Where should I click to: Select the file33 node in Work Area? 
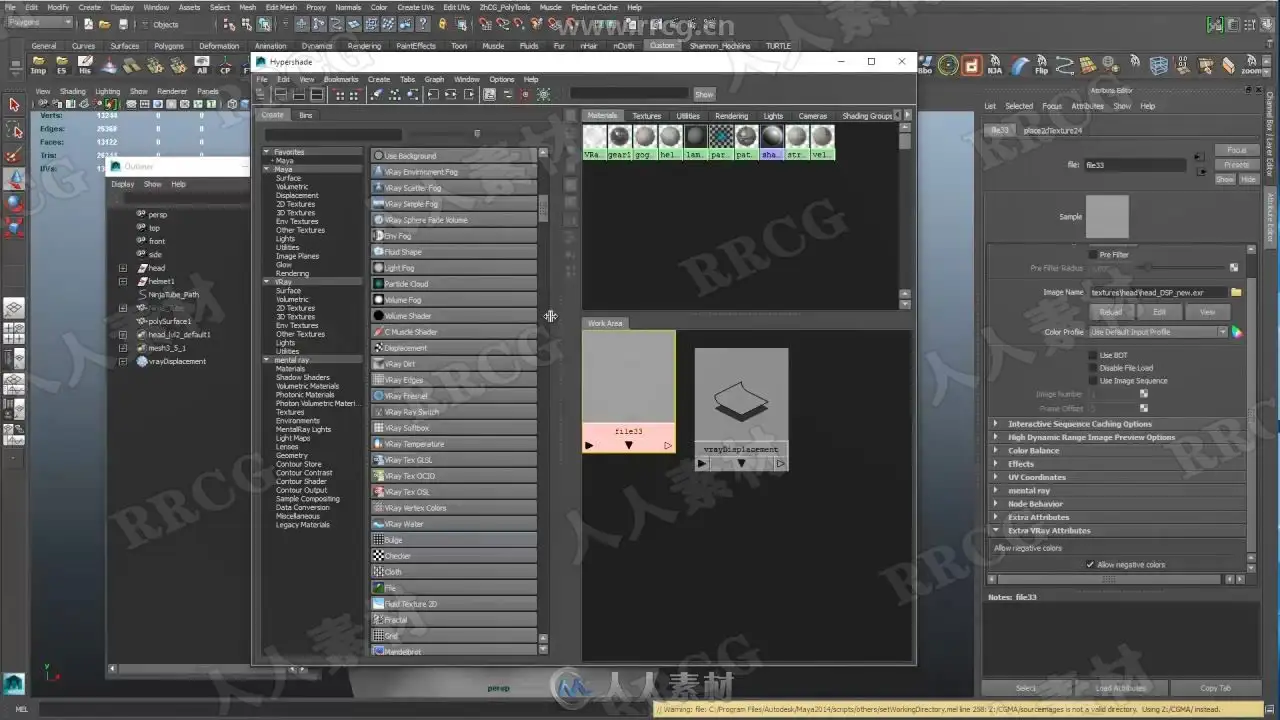(629, 391)
